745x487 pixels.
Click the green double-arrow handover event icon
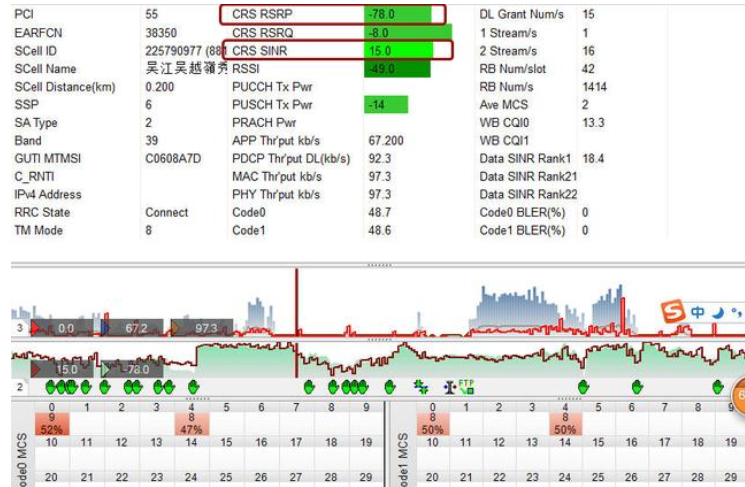point(421,386)
